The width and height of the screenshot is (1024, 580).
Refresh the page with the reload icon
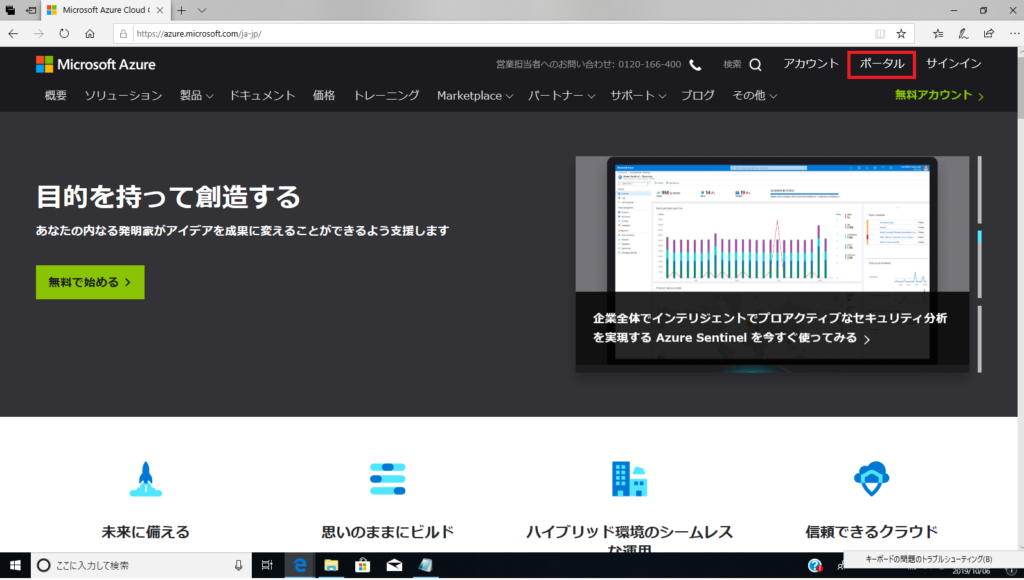click(x=64, y=33)
